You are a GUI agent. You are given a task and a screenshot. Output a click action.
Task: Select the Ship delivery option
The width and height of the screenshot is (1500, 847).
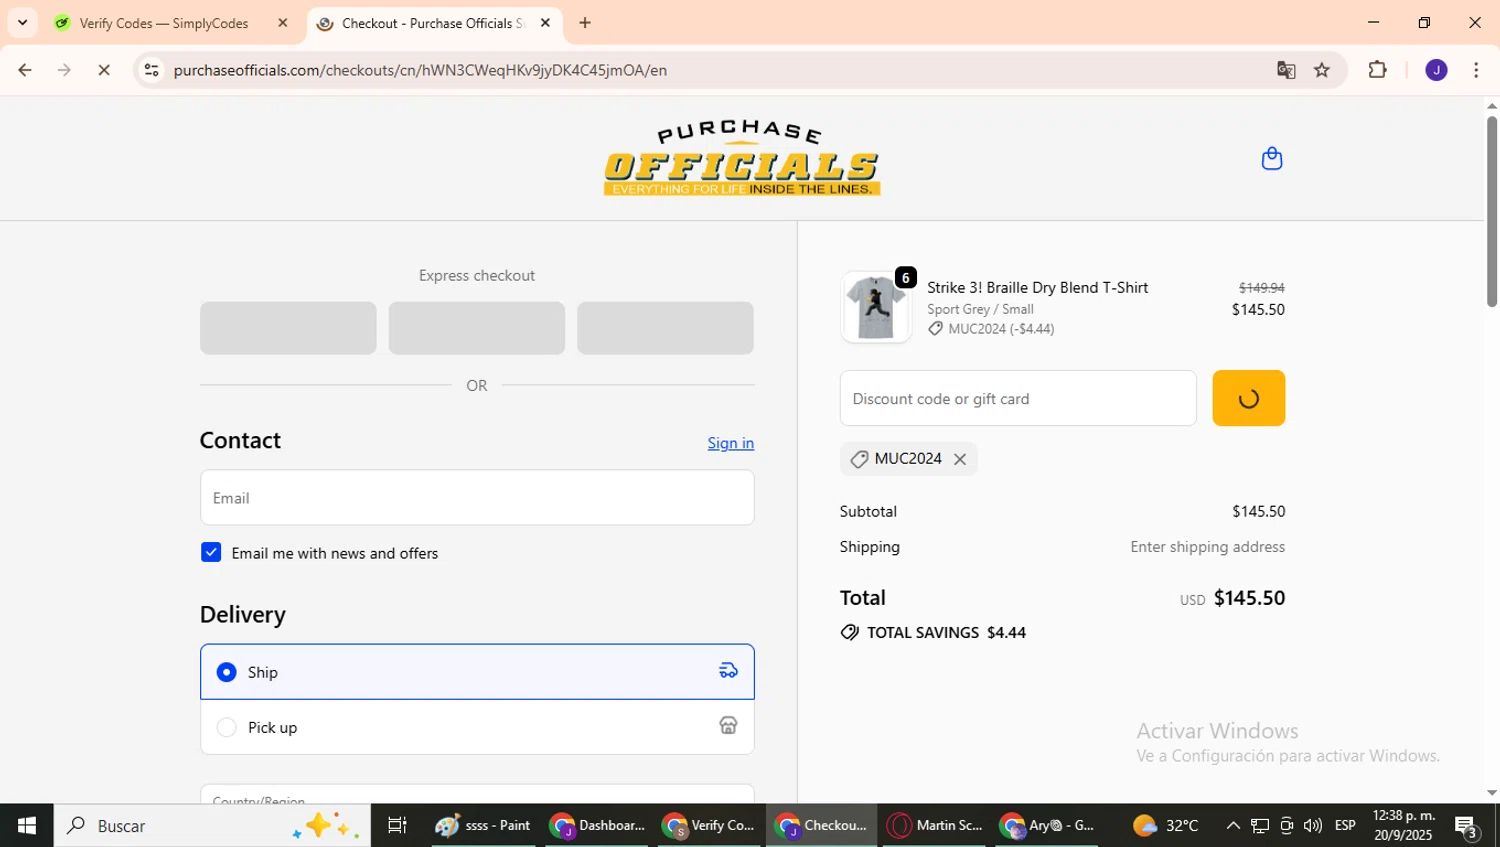tap(477, 672)
